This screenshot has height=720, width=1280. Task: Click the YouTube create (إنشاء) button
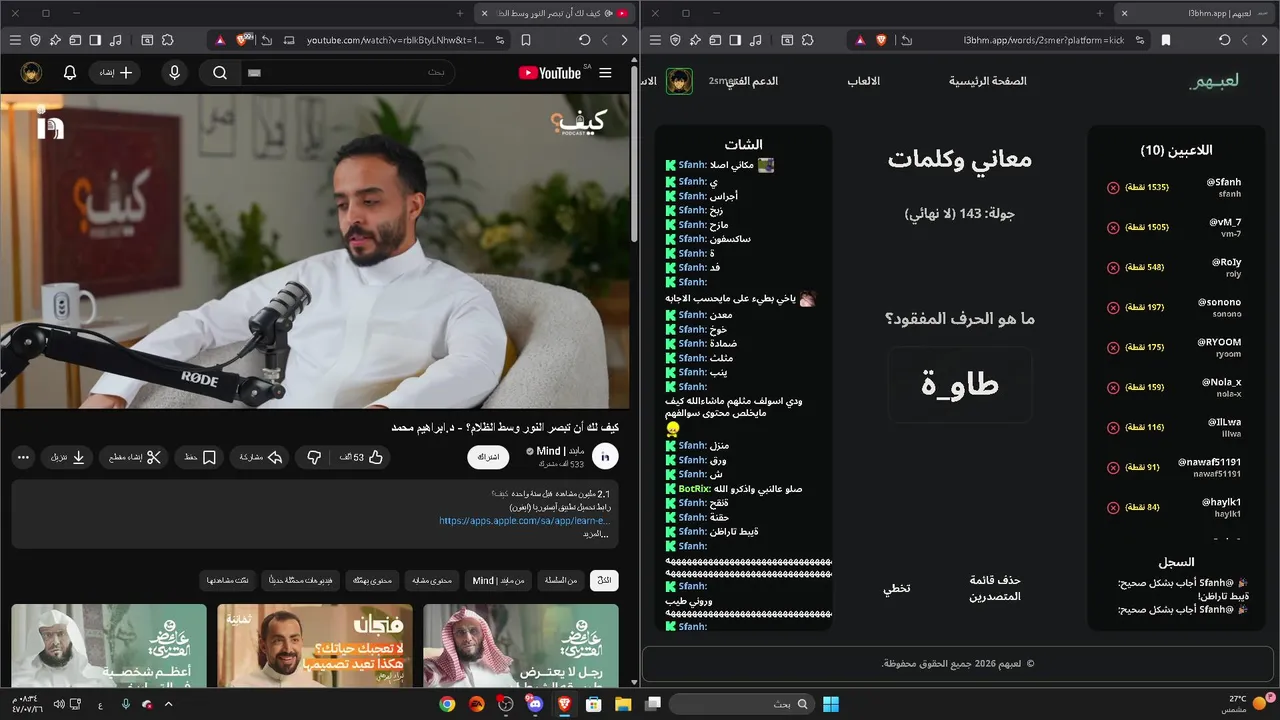click(x=115, y=73)
